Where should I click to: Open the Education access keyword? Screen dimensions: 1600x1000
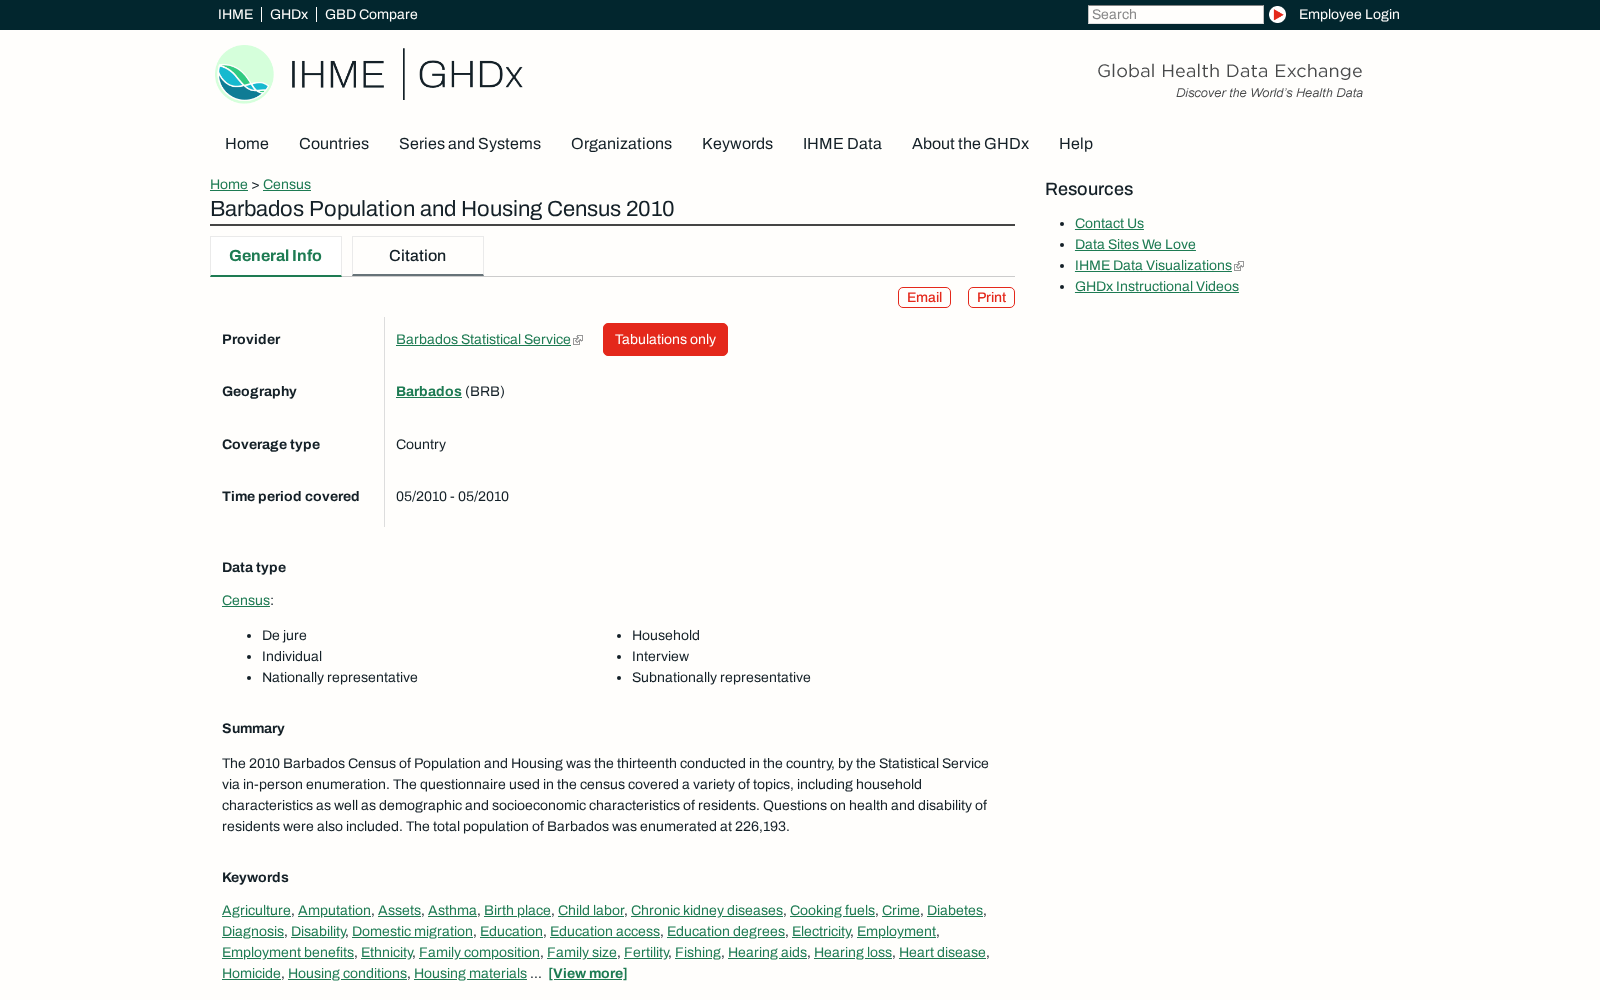605,931
